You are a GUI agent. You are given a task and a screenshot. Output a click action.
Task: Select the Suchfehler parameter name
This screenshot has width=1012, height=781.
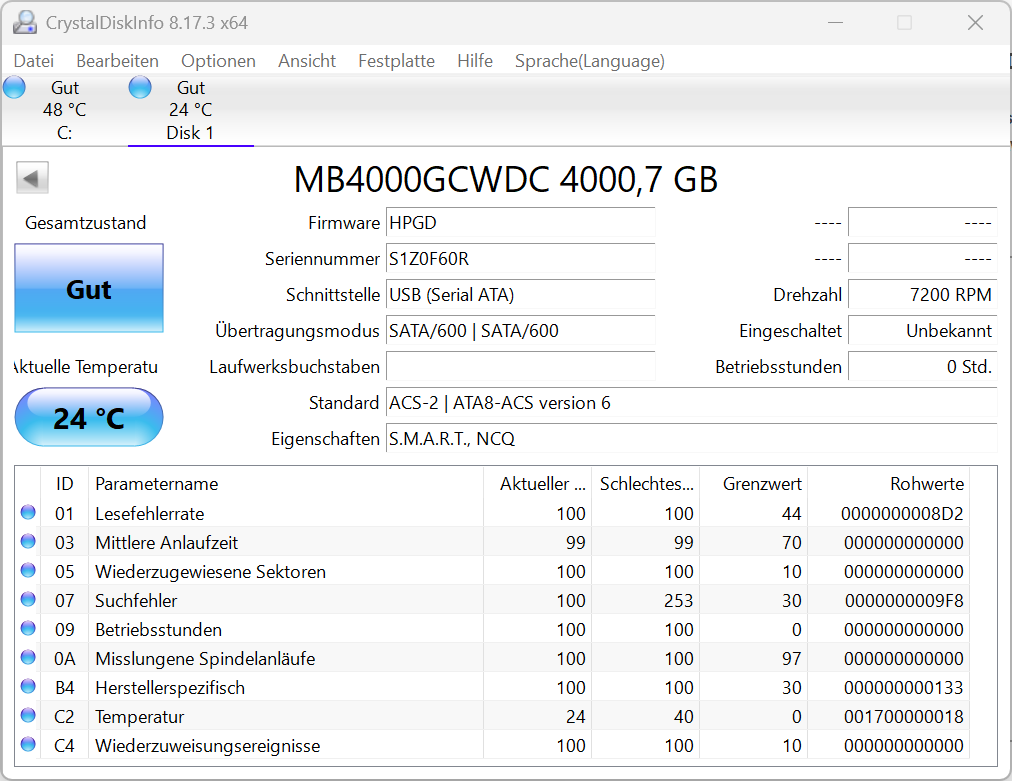136,601
